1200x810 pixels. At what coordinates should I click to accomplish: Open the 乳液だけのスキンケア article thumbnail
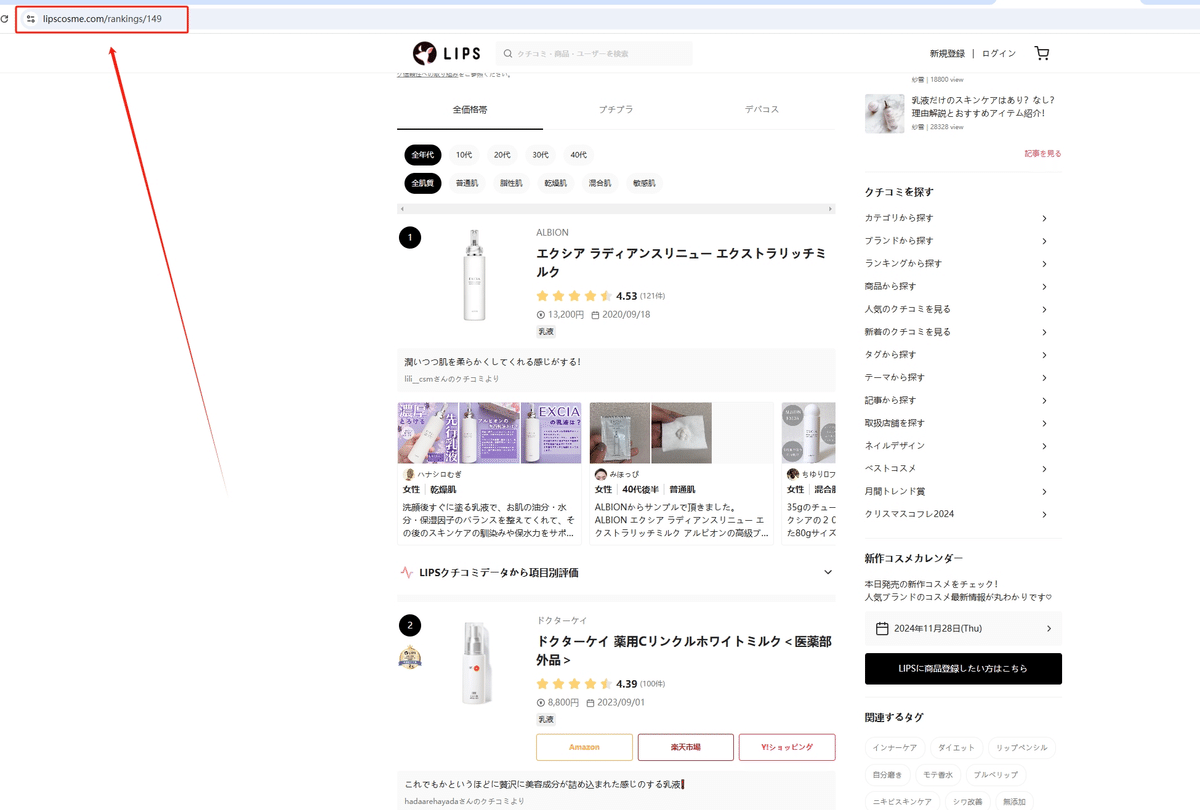coord(885,113)
